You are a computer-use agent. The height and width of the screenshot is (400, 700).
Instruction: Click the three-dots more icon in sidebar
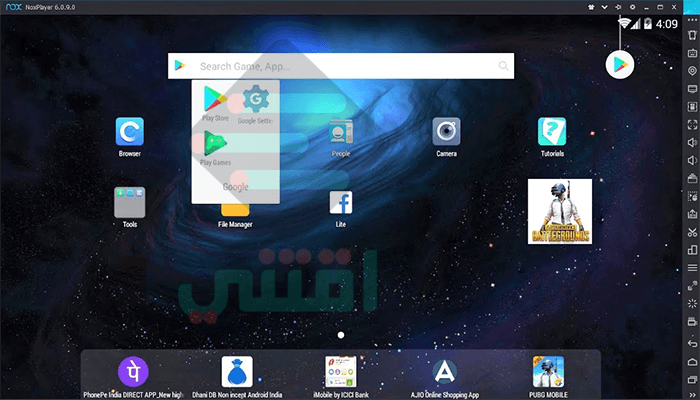click(x=692, y=20)
